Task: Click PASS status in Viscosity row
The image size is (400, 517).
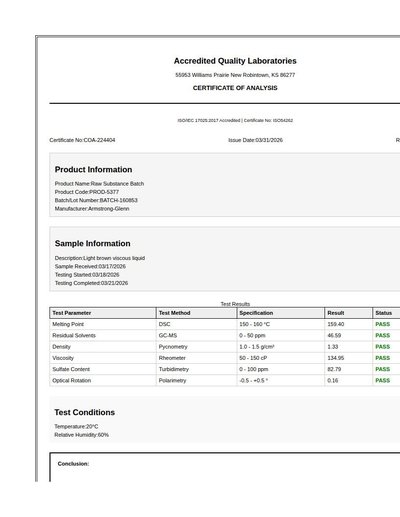Action: click(382, 358)
